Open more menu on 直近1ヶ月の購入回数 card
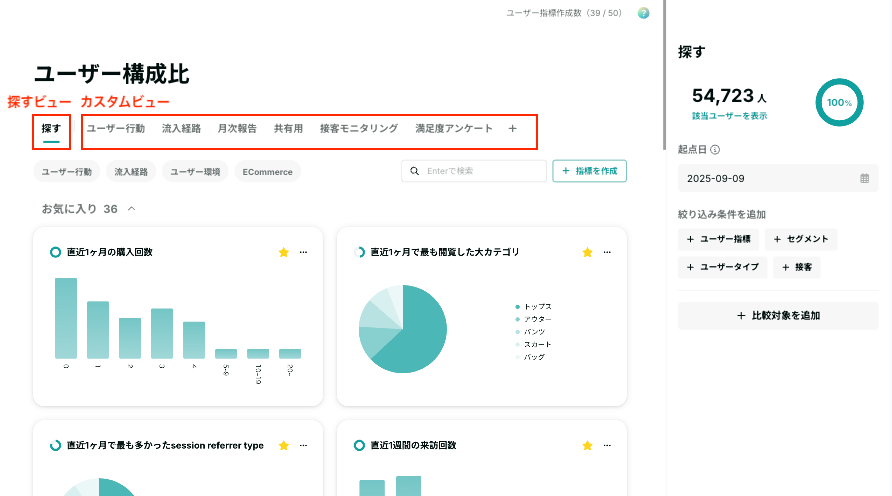Screen dimensions: 892x496 click(x=303, y=252)
